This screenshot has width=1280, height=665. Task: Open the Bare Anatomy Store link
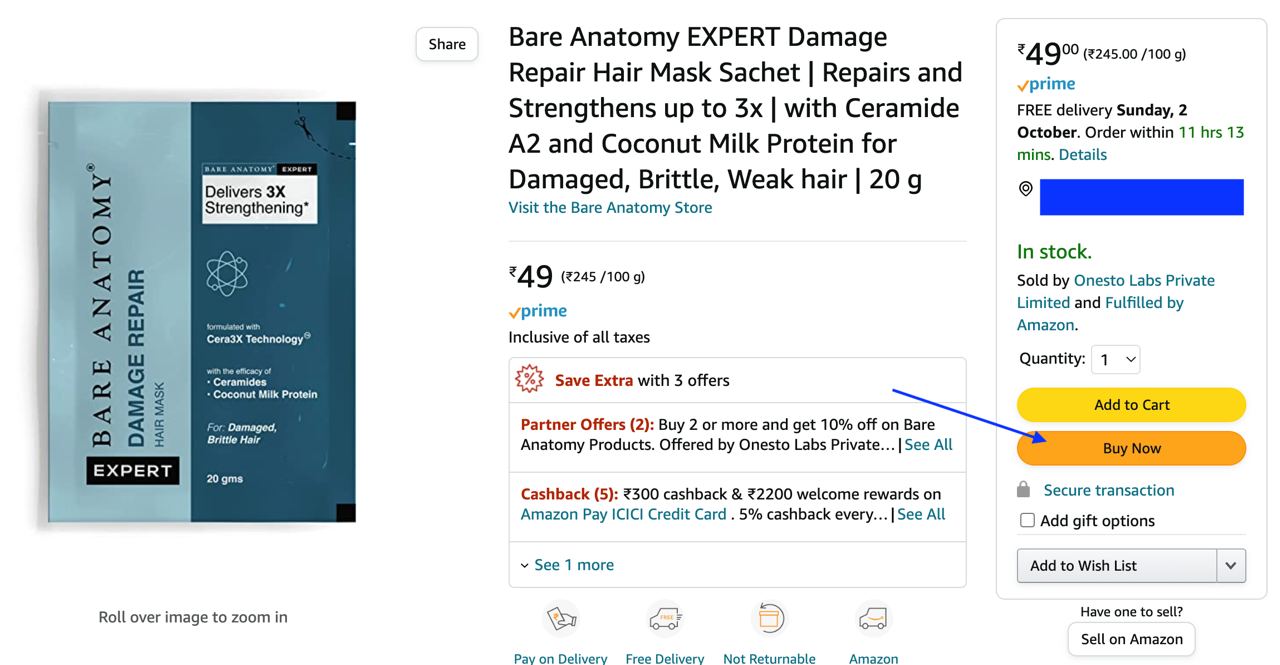(x=610, y=207)
